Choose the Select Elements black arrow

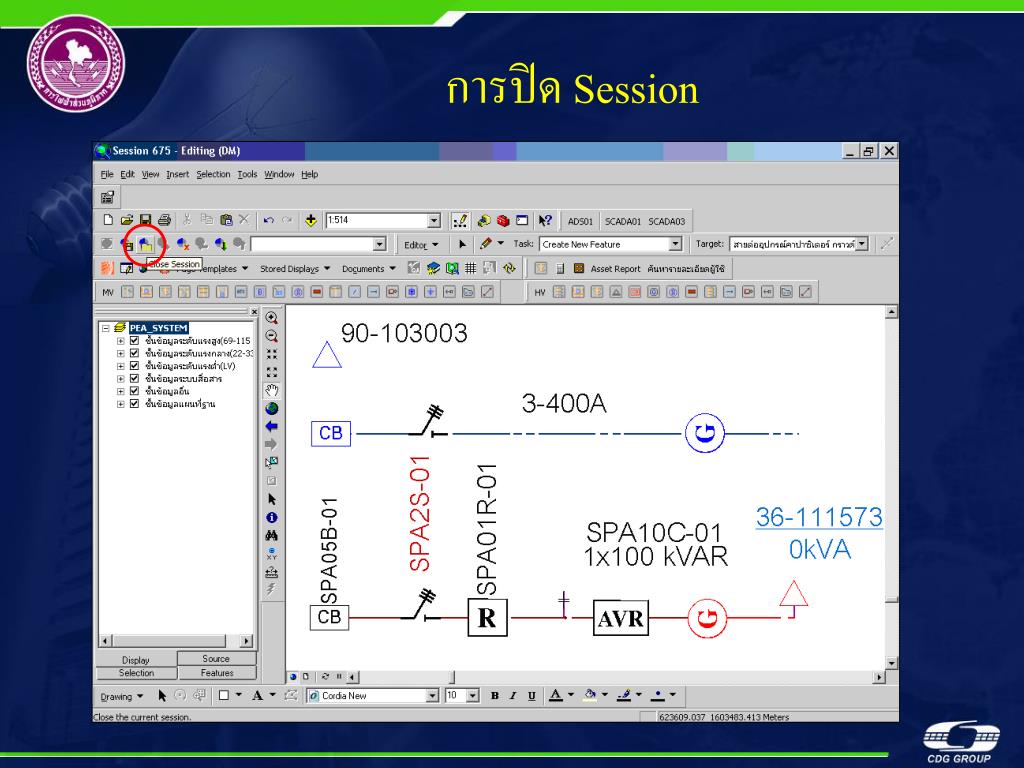272,499
